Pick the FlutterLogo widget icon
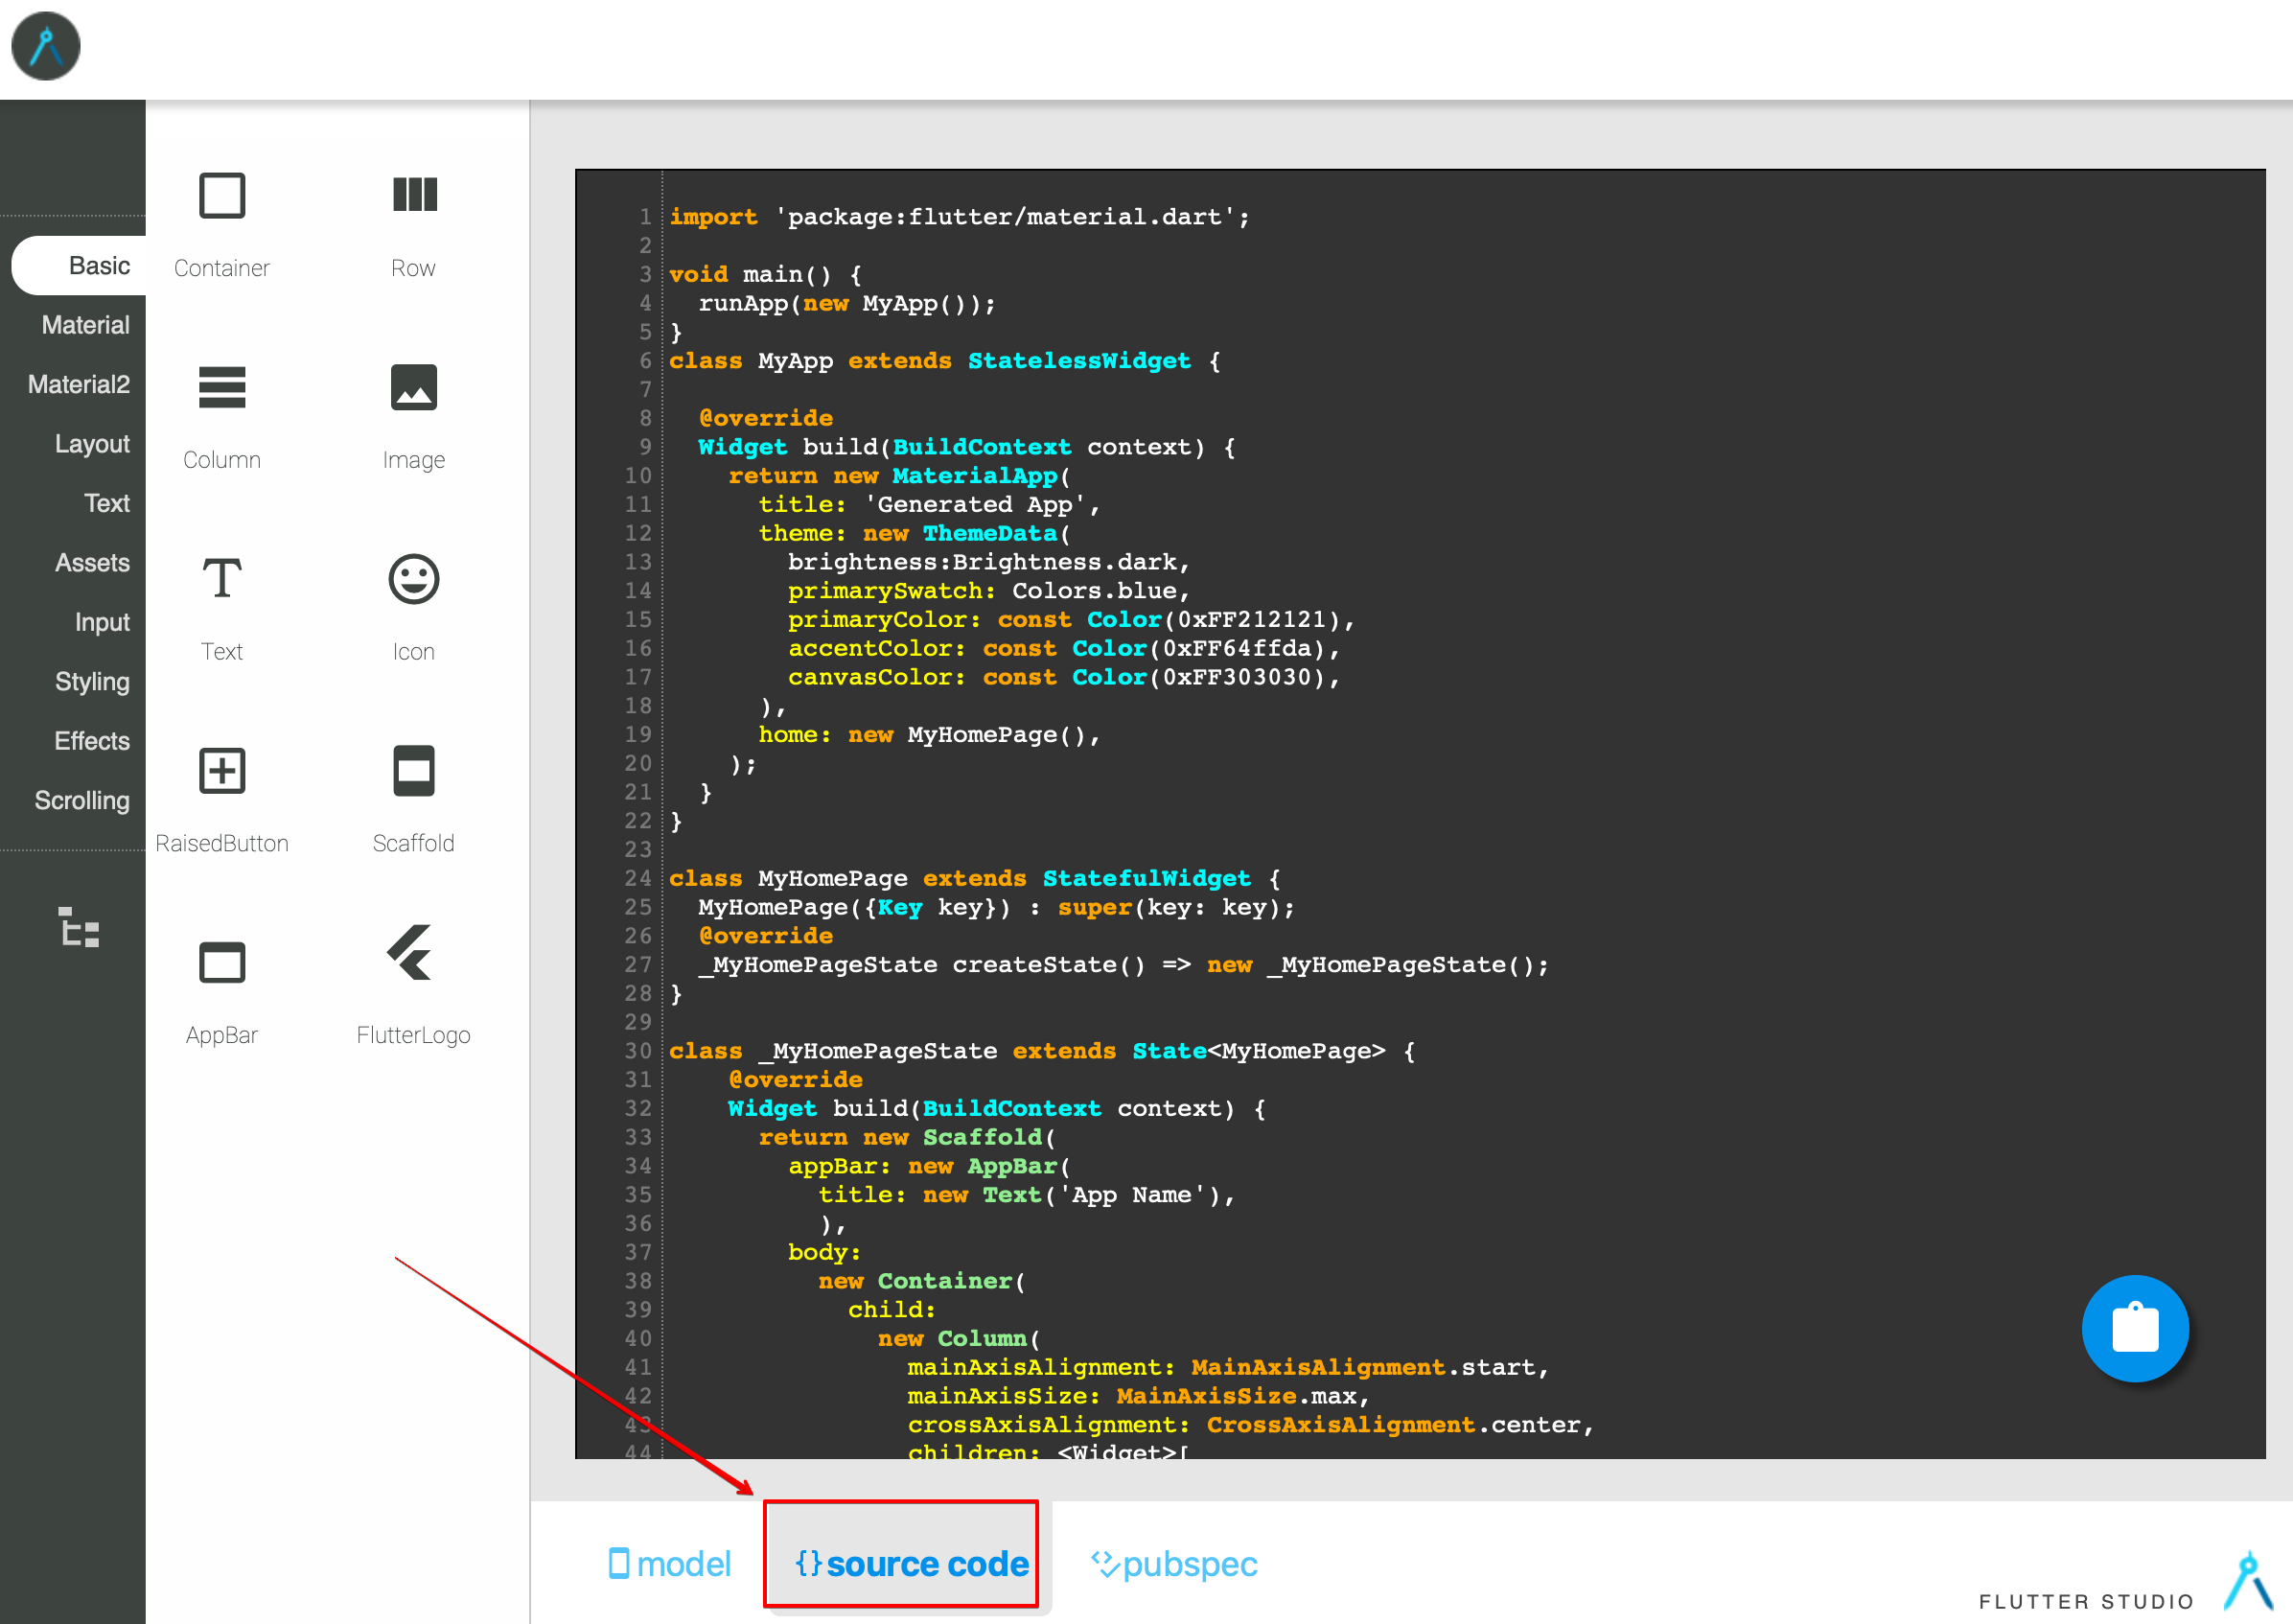Image resolution: width=2293 pixels, height=1624 pixels. click(410, 953)
